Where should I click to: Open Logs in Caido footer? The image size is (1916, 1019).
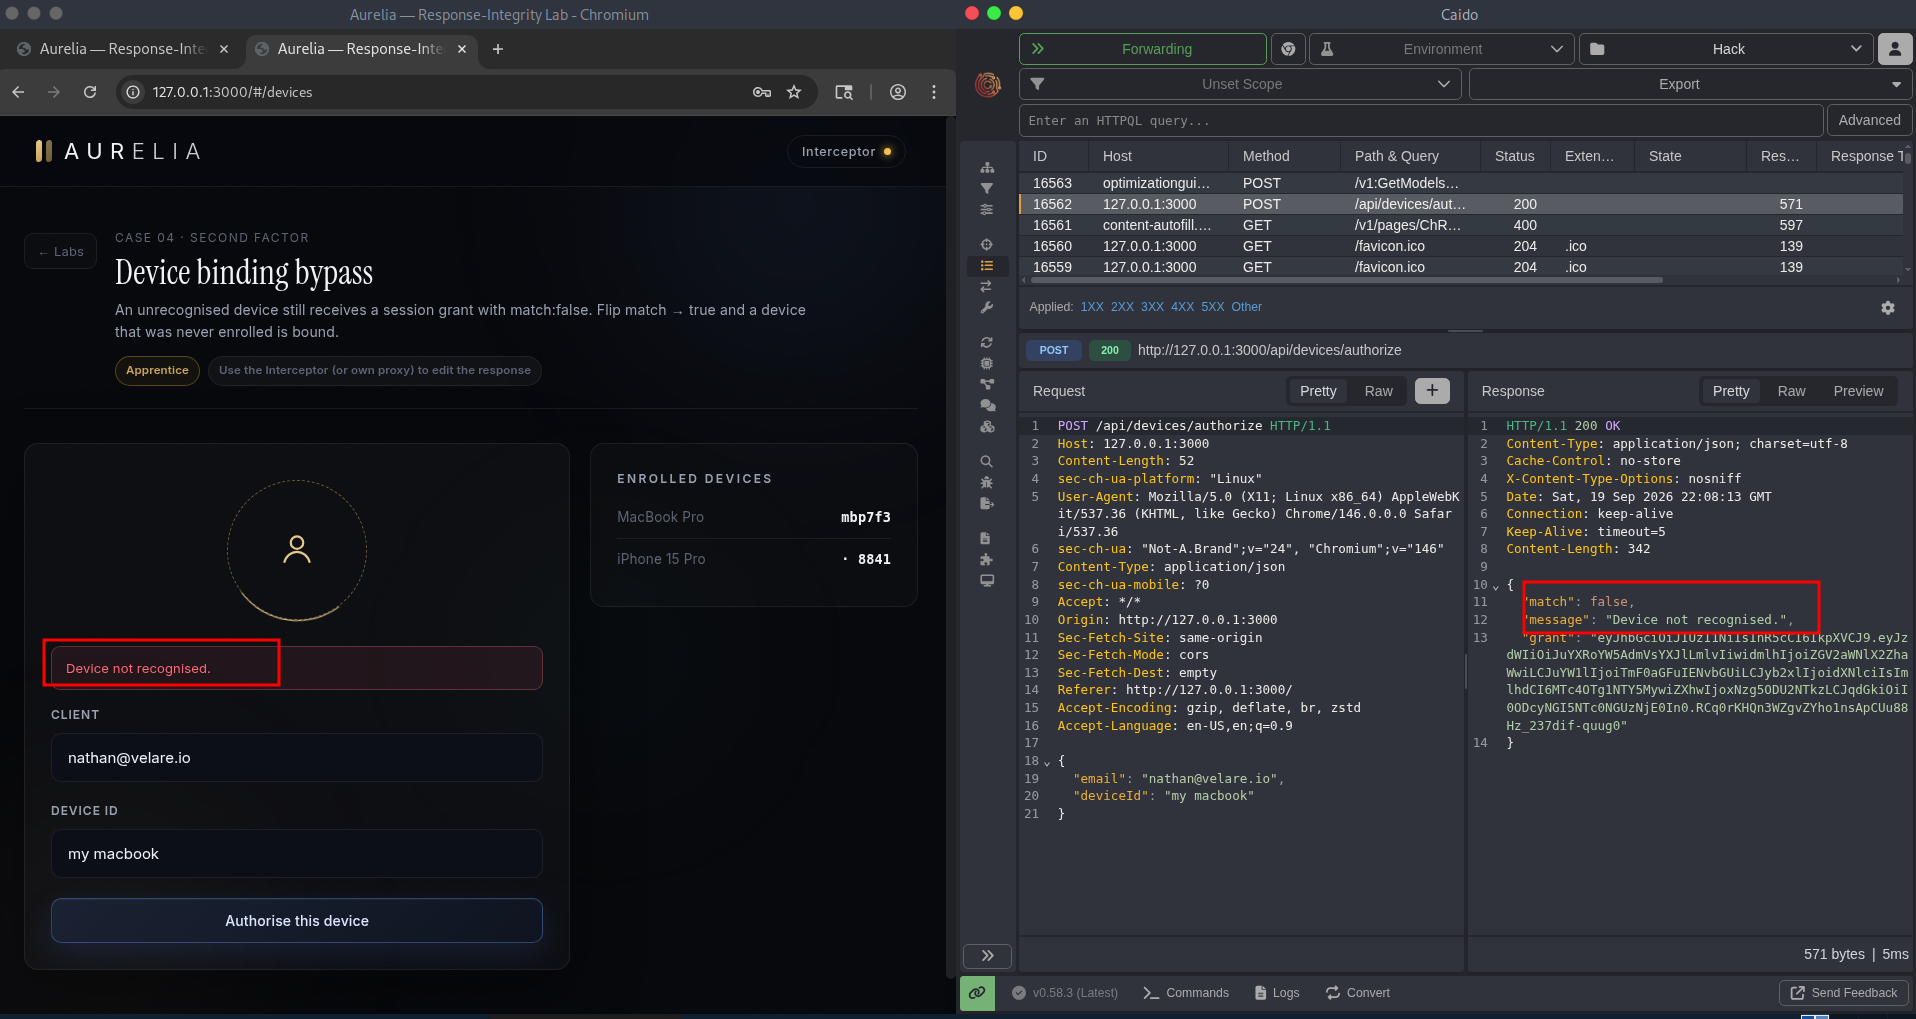coord(1277,993)
